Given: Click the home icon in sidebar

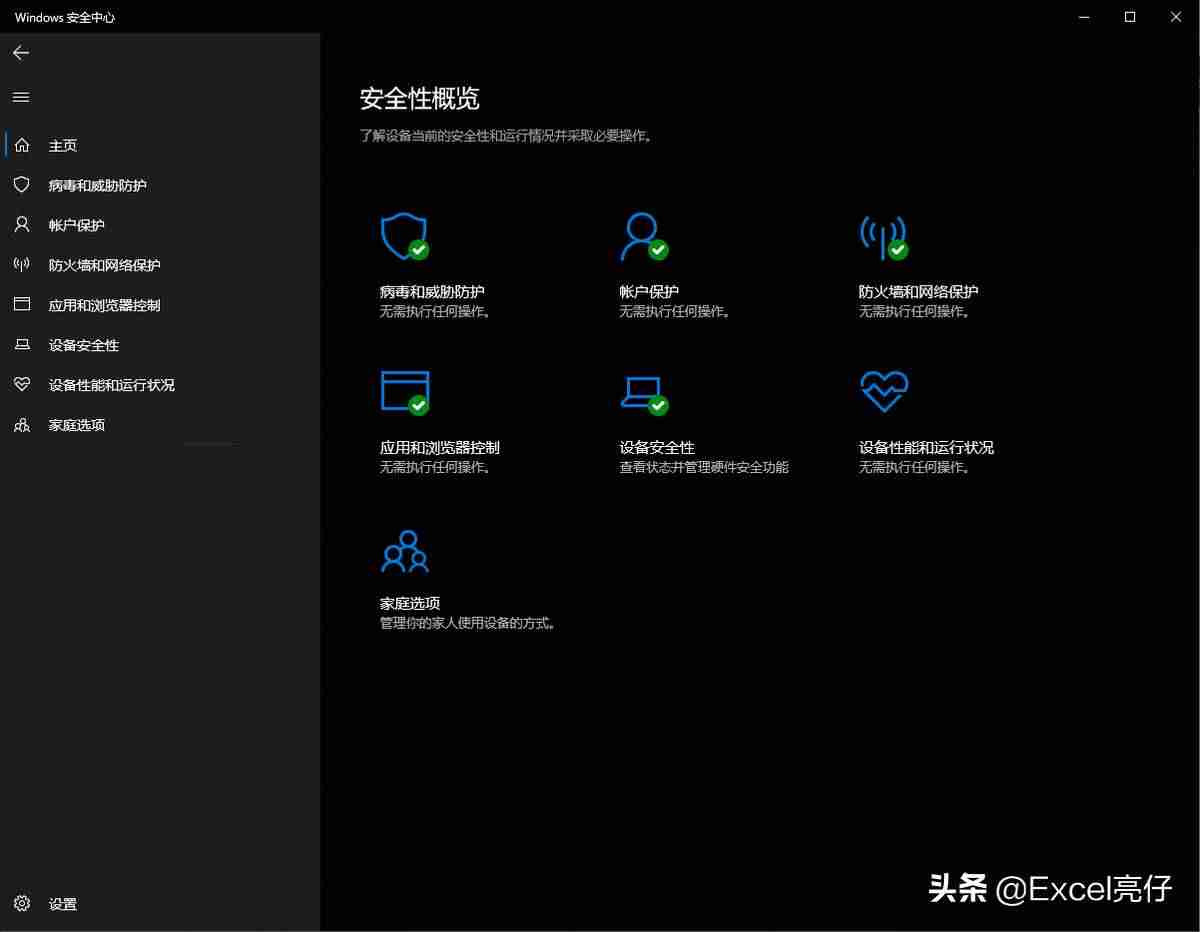Looking at the screenshot, I should 22,145.
